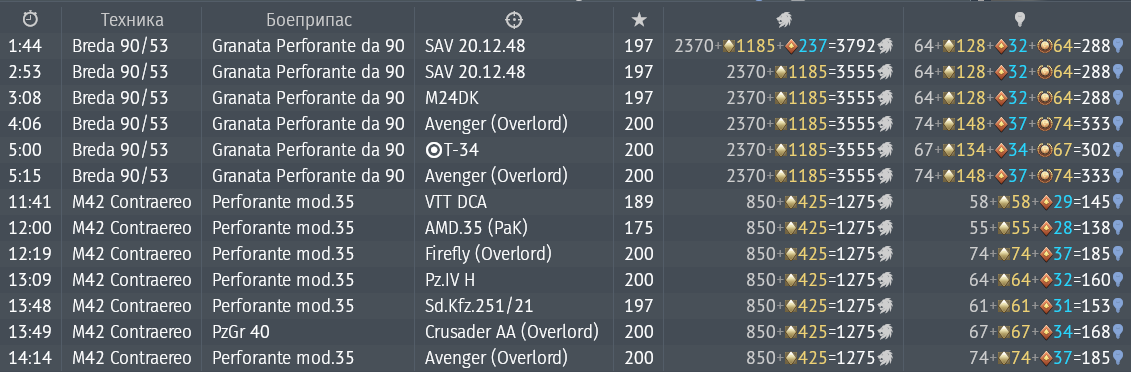
Task: Click the Pz.IV H target entry
Action: tap(450, 280)
